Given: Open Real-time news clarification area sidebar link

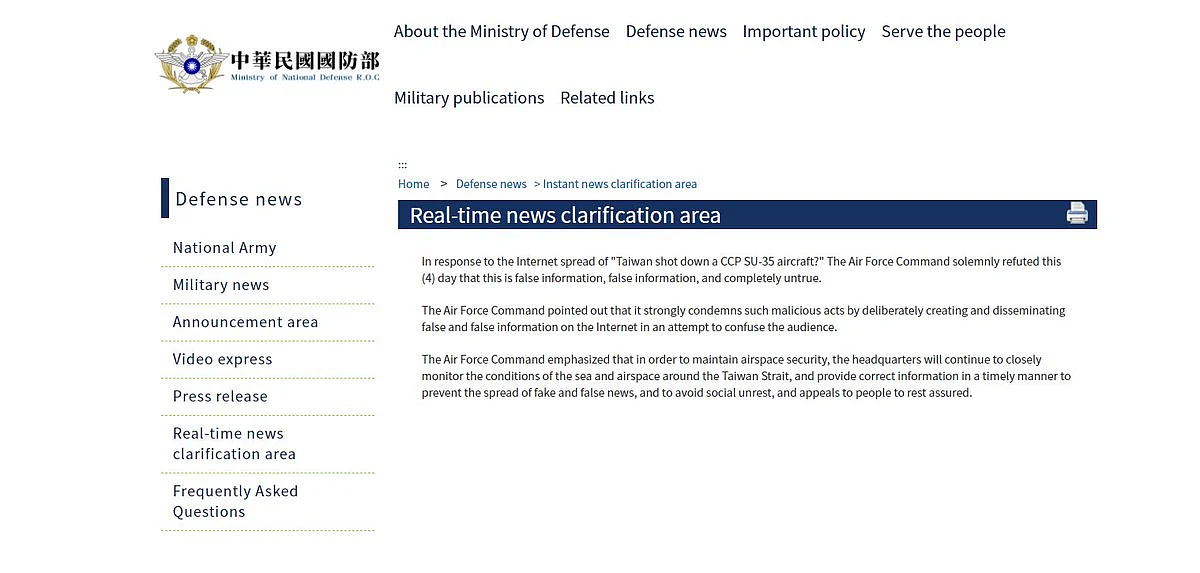Looking at the screenshot, I should coord(234,444).
